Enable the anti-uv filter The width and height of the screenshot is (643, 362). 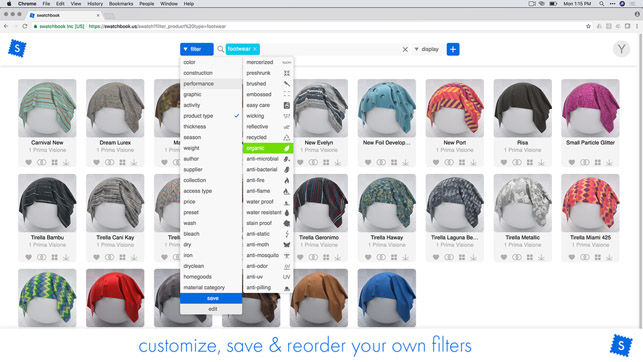click(x=268, y=277)
